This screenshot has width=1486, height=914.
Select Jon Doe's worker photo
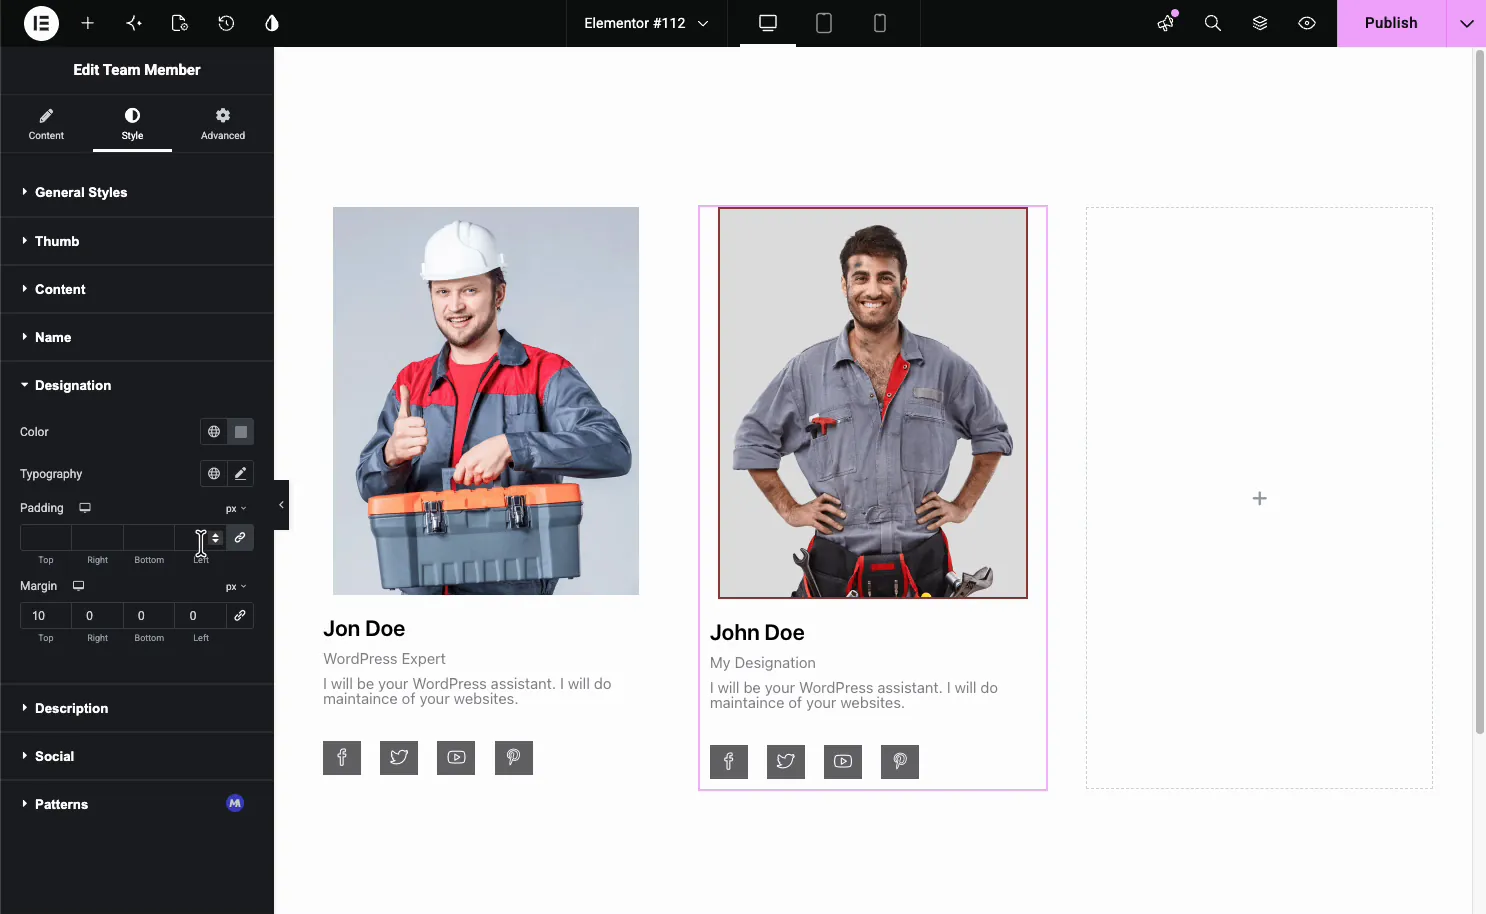486,401
